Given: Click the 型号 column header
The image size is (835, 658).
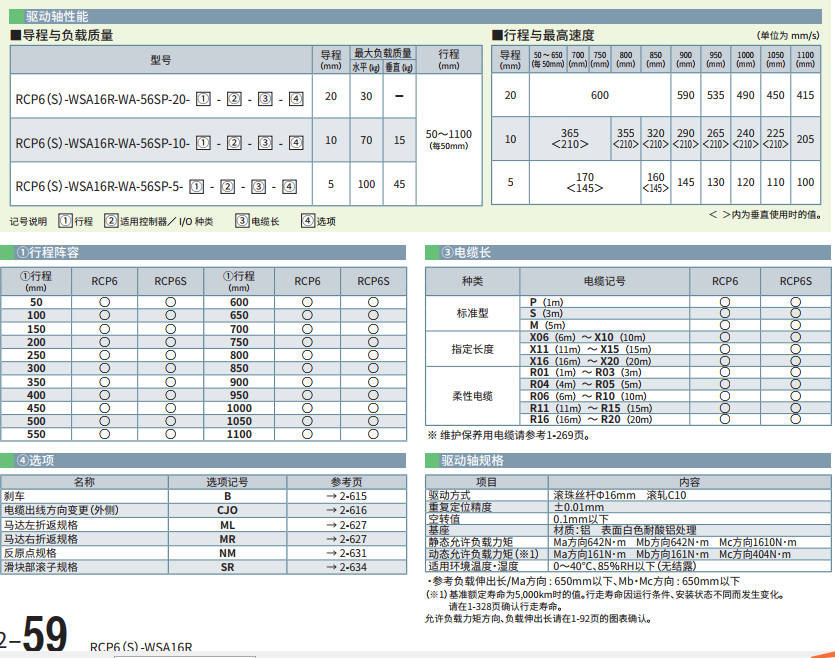Looking at the screenshot, I should (x=161, y=60).
